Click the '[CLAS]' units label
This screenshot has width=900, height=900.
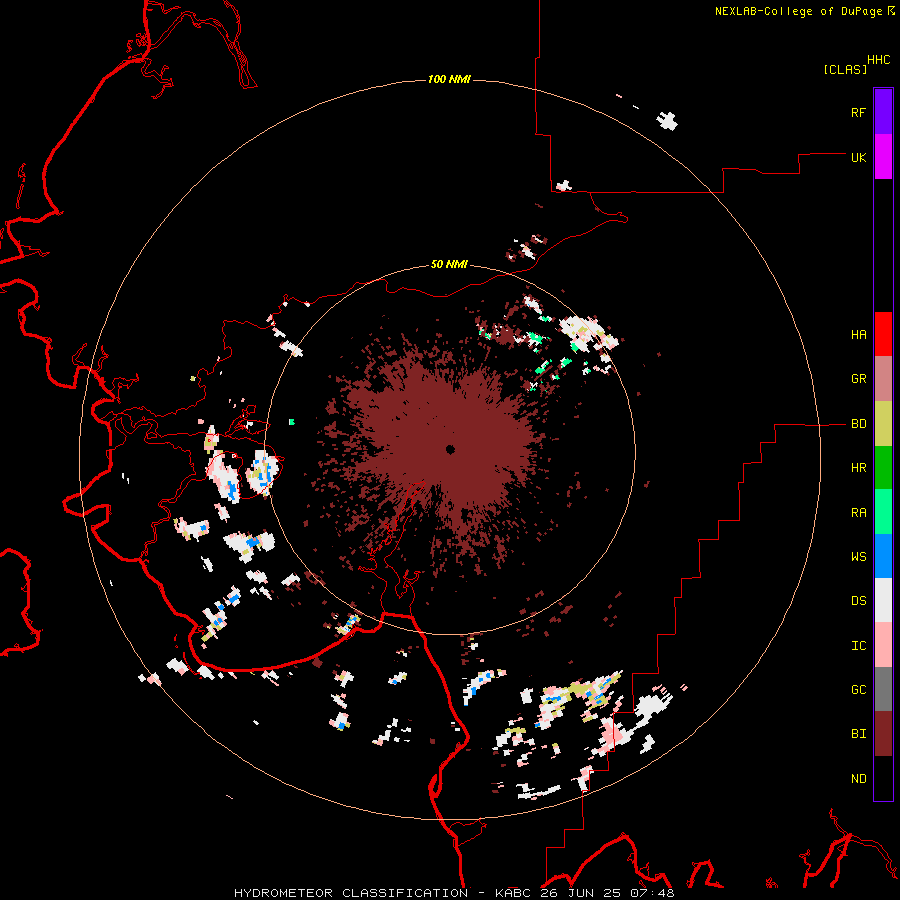point(845,69)
